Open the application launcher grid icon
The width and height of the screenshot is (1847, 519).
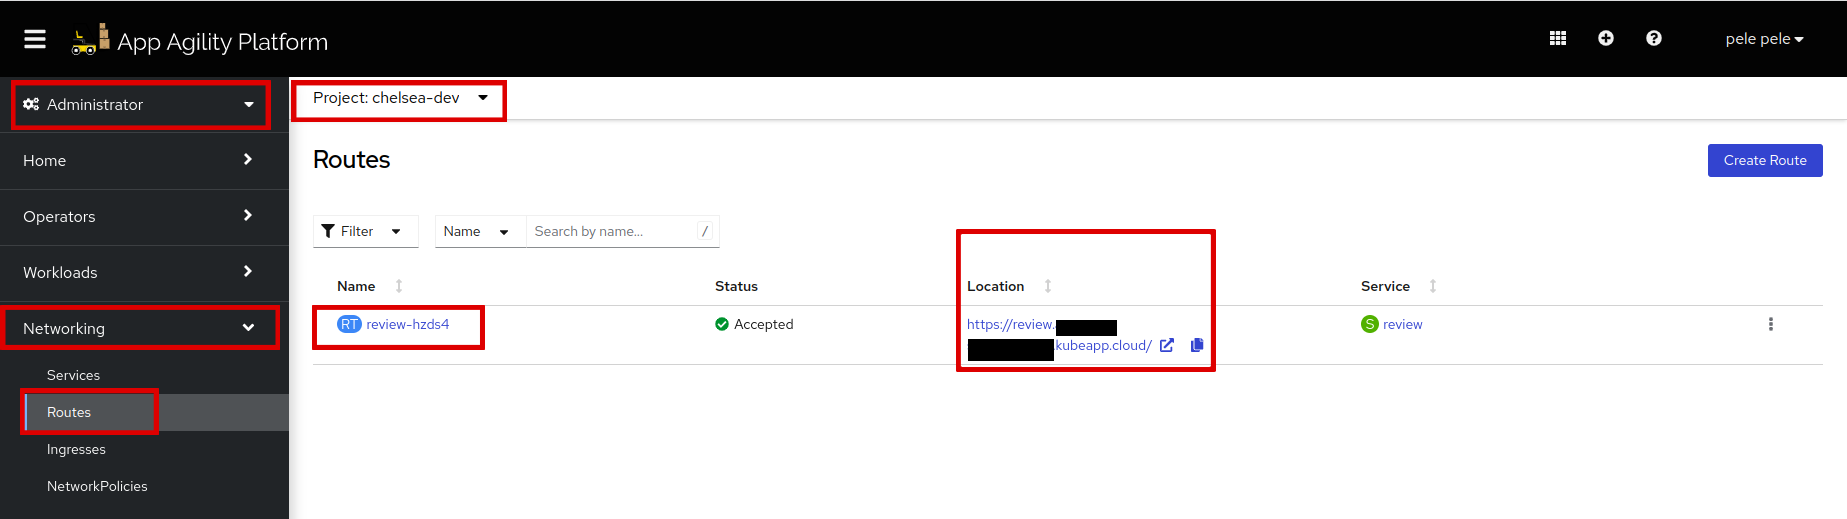pyautogui.click(x=1557, y=38)
